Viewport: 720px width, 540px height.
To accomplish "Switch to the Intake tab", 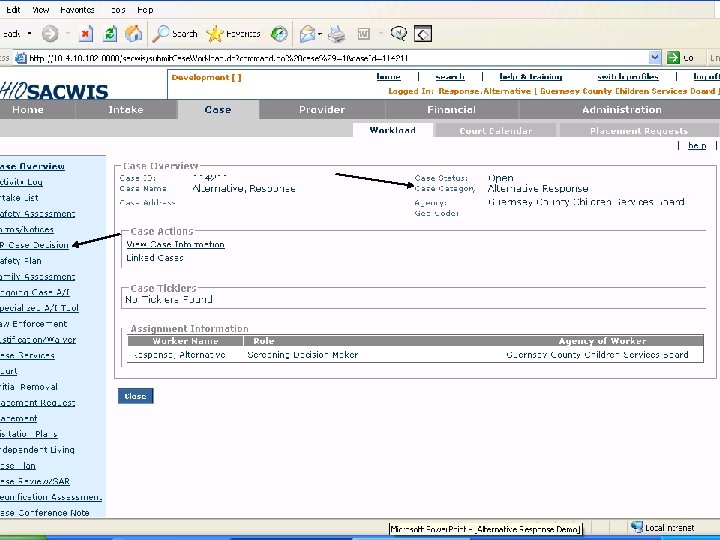I will click(x=126, y=110).
